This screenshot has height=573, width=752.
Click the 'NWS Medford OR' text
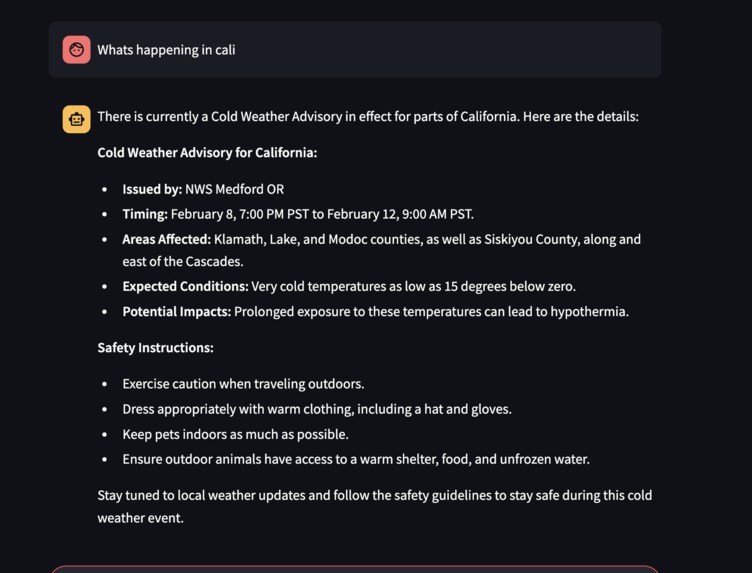235,189
